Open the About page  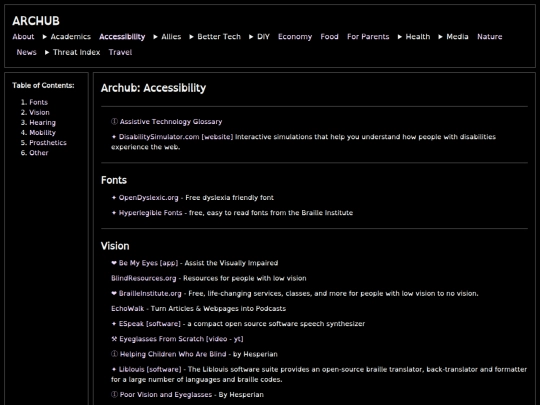[x=23, y=37]
